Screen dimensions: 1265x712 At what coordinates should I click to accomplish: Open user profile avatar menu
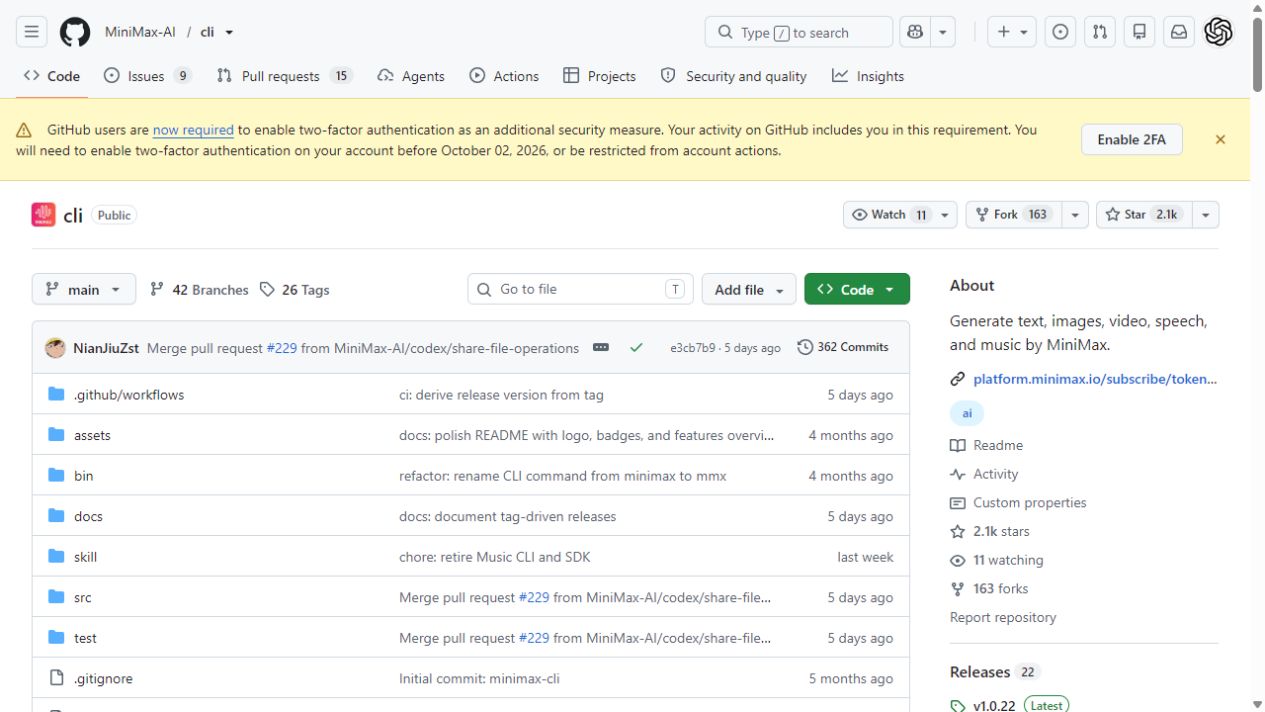1218,32
